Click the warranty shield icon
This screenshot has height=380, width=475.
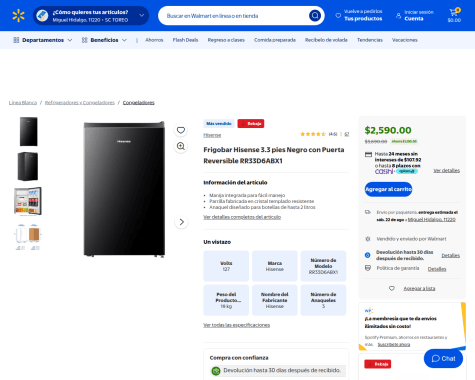[368, 268]
